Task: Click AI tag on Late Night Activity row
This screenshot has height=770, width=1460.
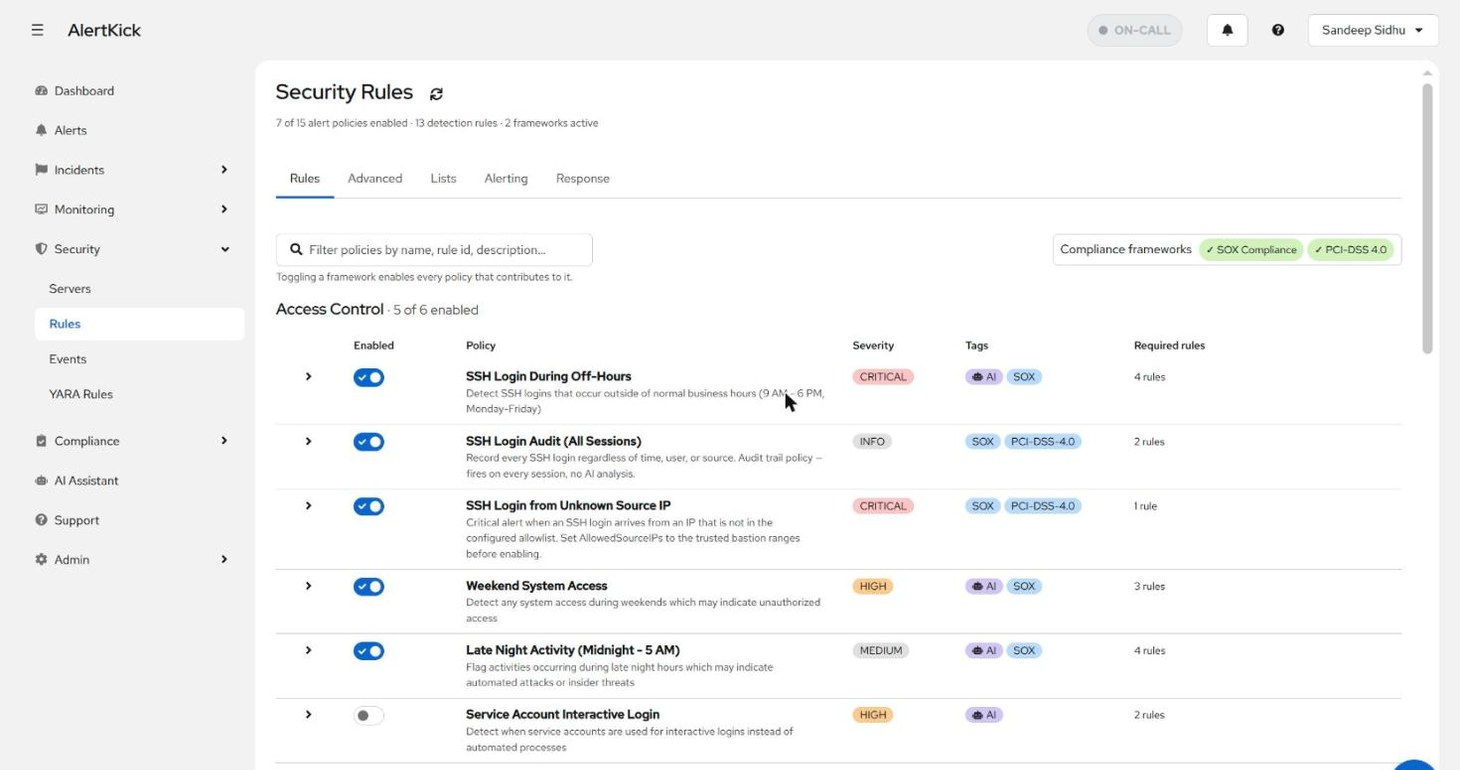Action: 984,650
